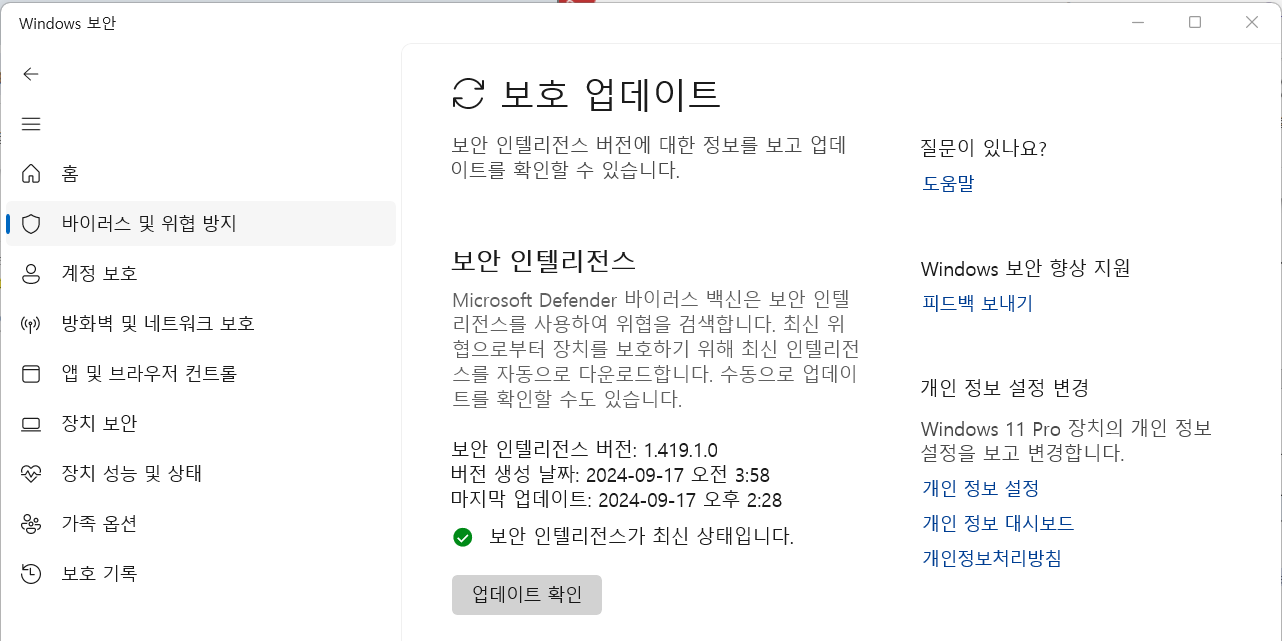This screenshot has width=1282, height=641.
Task: Open 장치 성능 및 상태
Action: [201, 474]
